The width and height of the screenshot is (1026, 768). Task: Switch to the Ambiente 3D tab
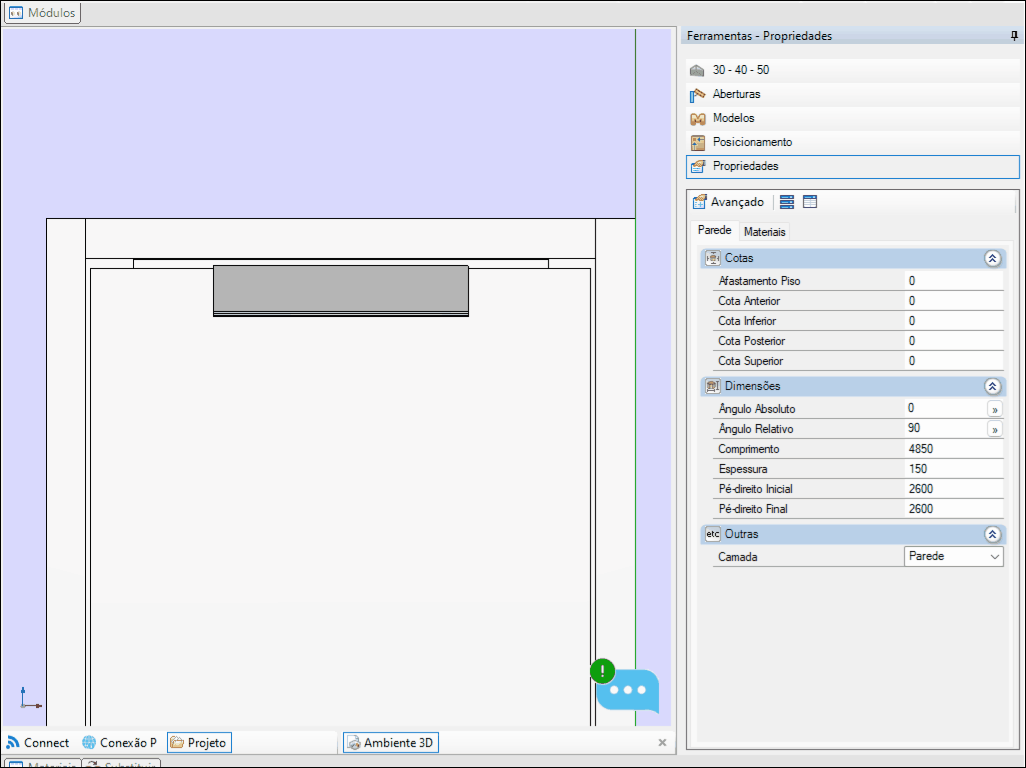[390, 743]
